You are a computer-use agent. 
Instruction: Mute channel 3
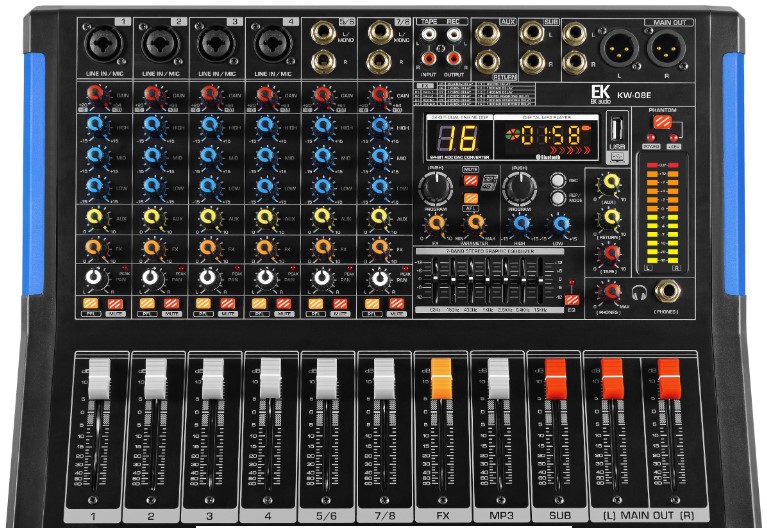point(227,303)
